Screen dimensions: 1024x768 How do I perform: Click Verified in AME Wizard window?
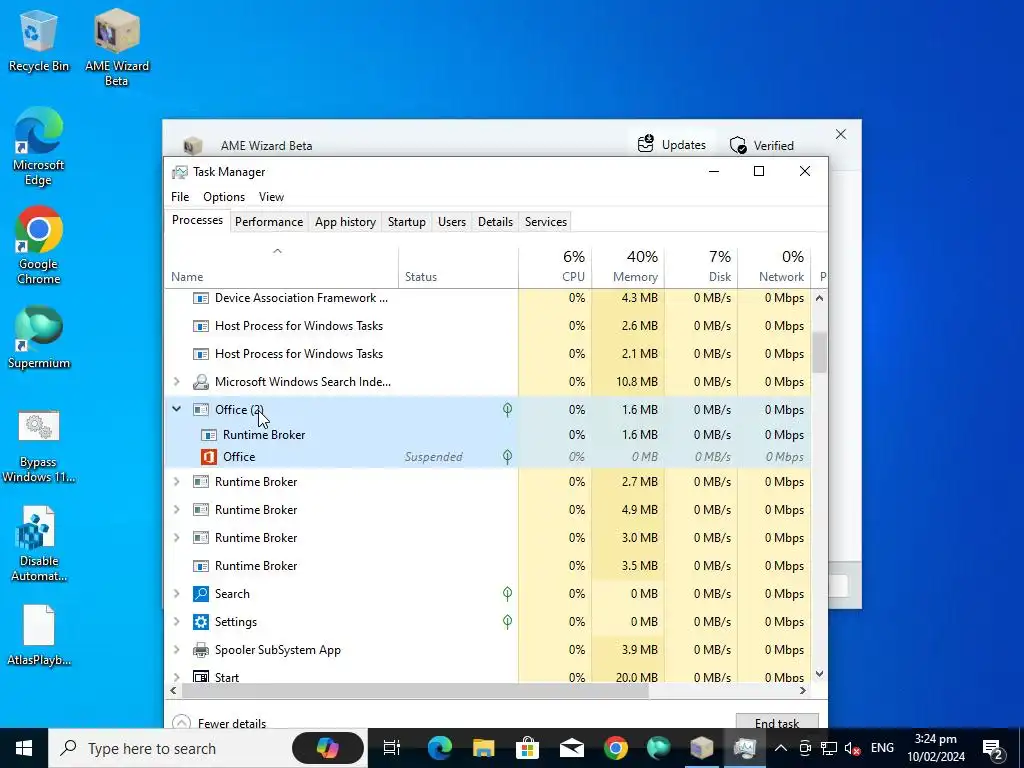pyautogui.click(x=762, y=145)
